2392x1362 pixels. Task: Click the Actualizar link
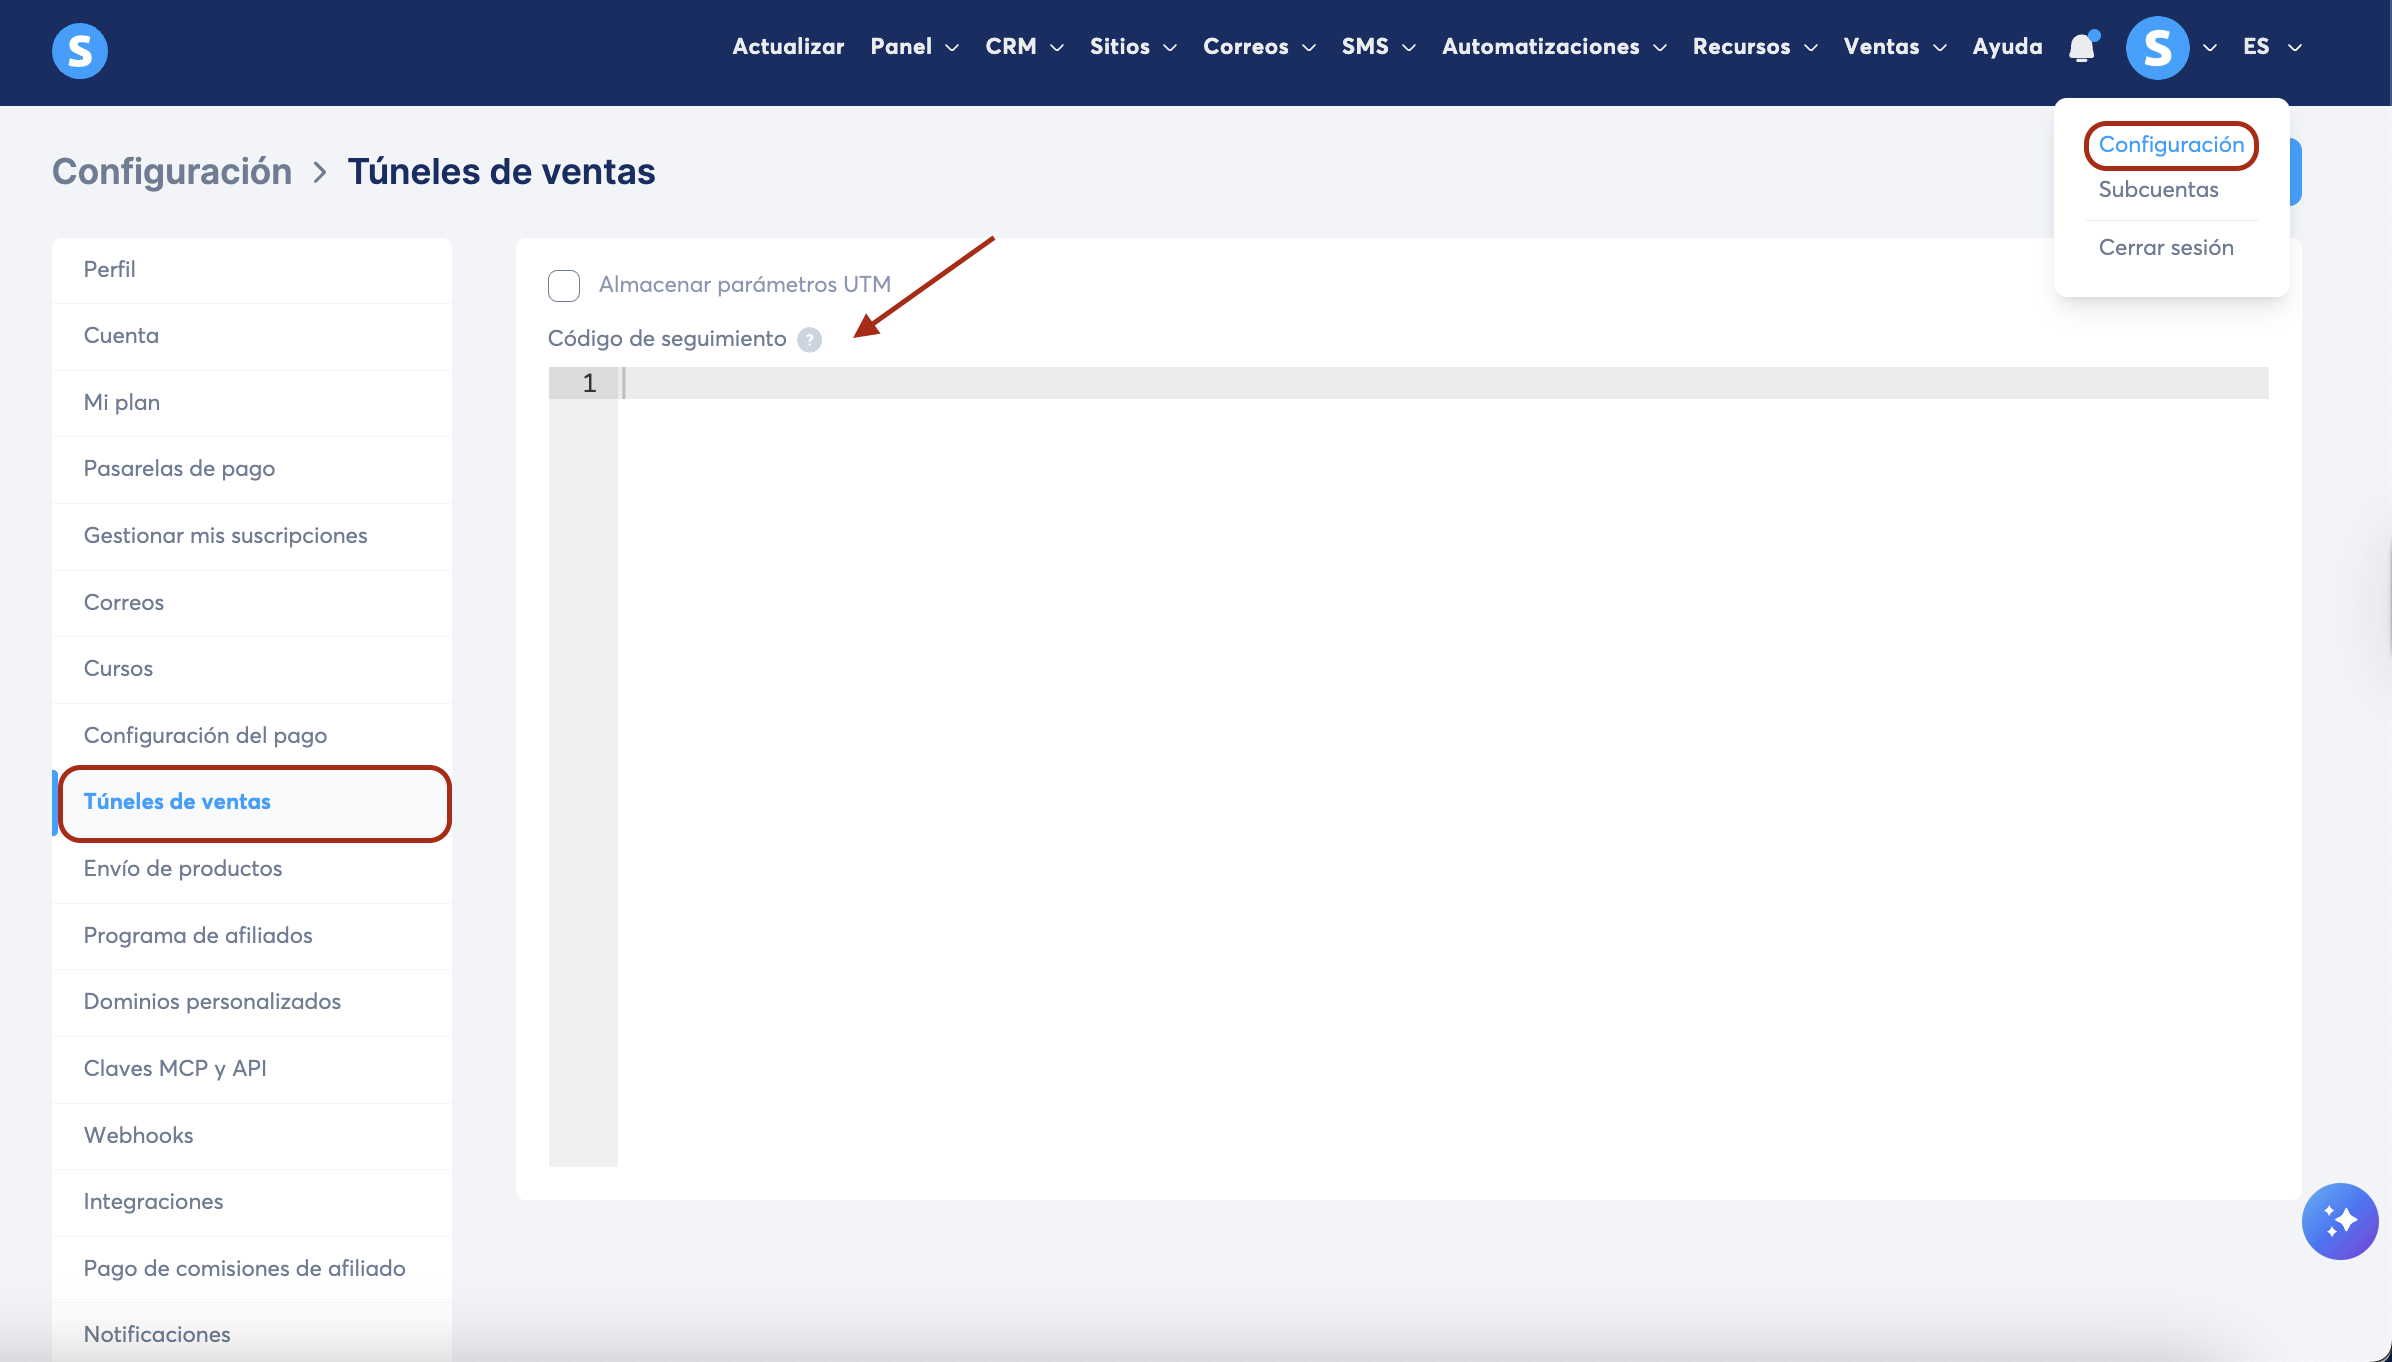point(788,47)
